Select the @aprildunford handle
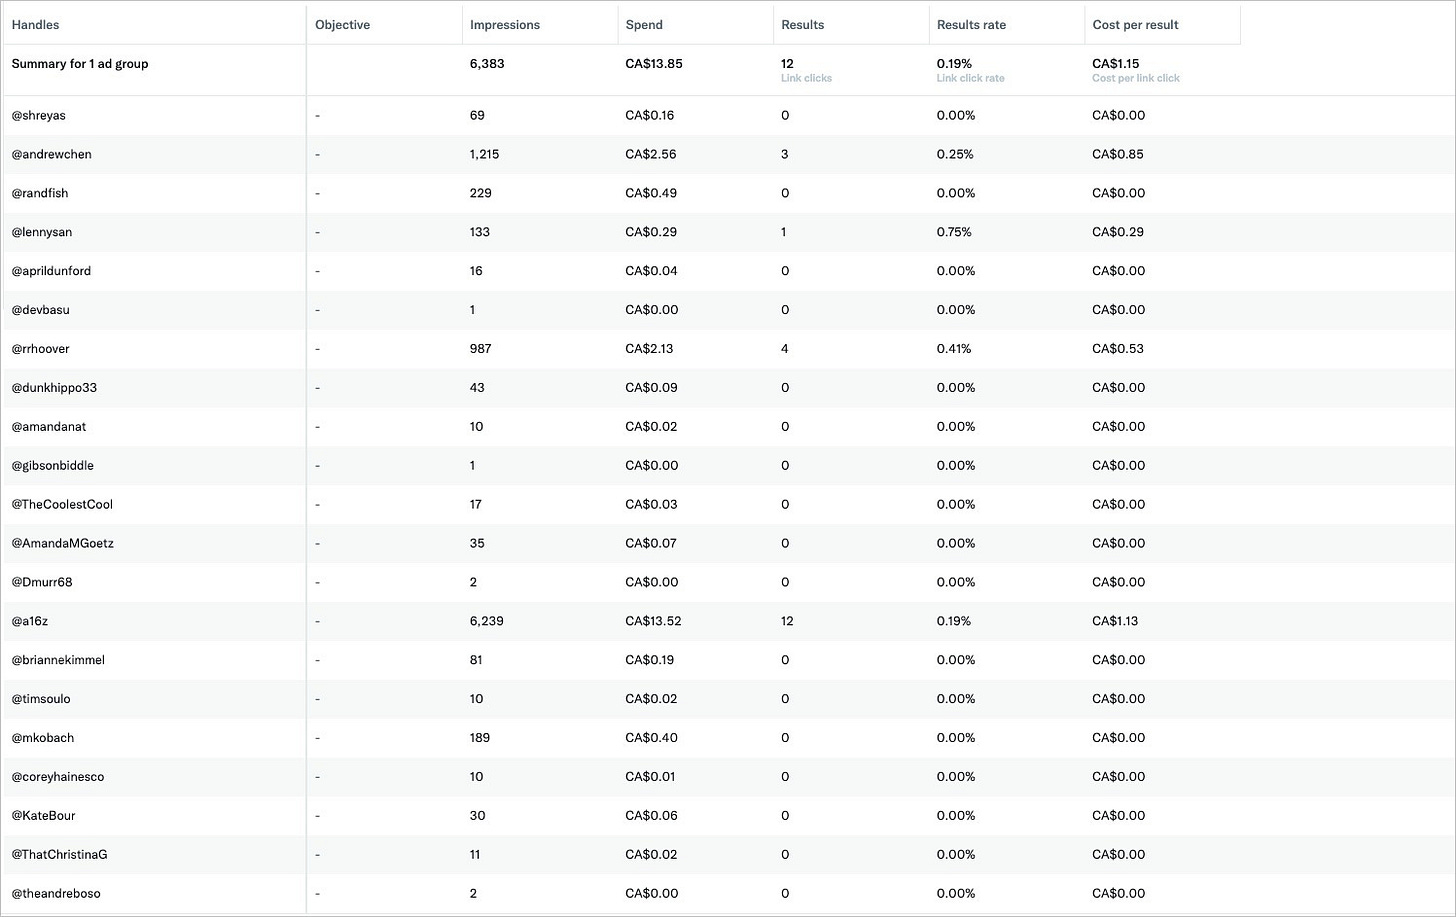Image resolution: width=1456 pixels, height=917 pixels. (x=51, y=272)
